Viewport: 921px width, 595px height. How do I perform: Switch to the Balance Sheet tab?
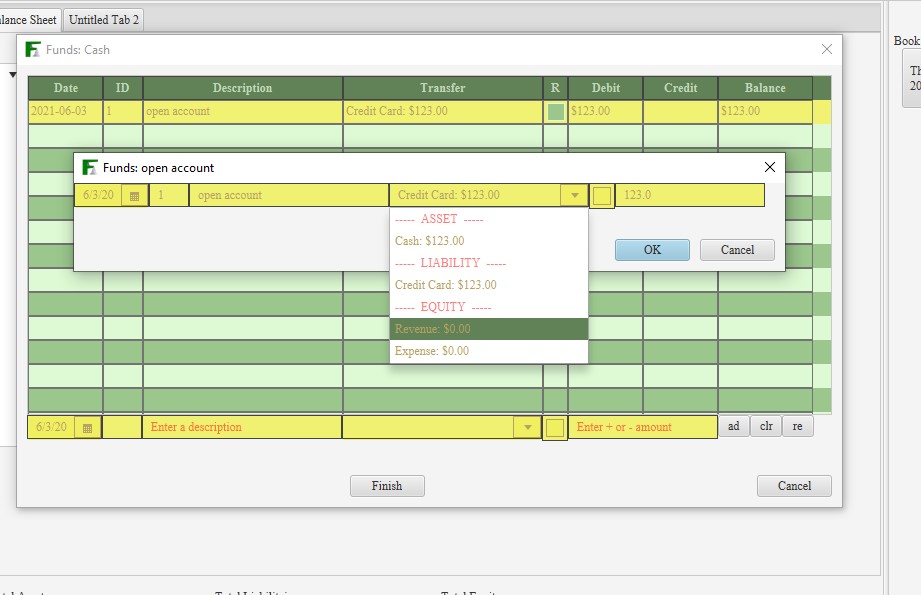coord(28,20)
